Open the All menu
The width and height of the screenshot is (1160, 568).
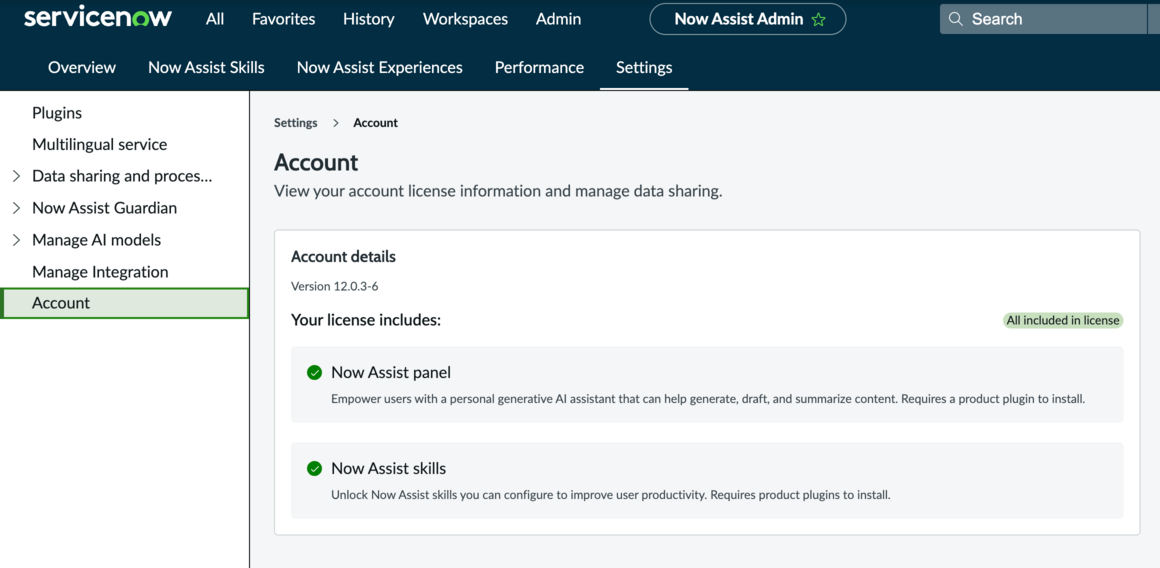(x=215, y=19)
